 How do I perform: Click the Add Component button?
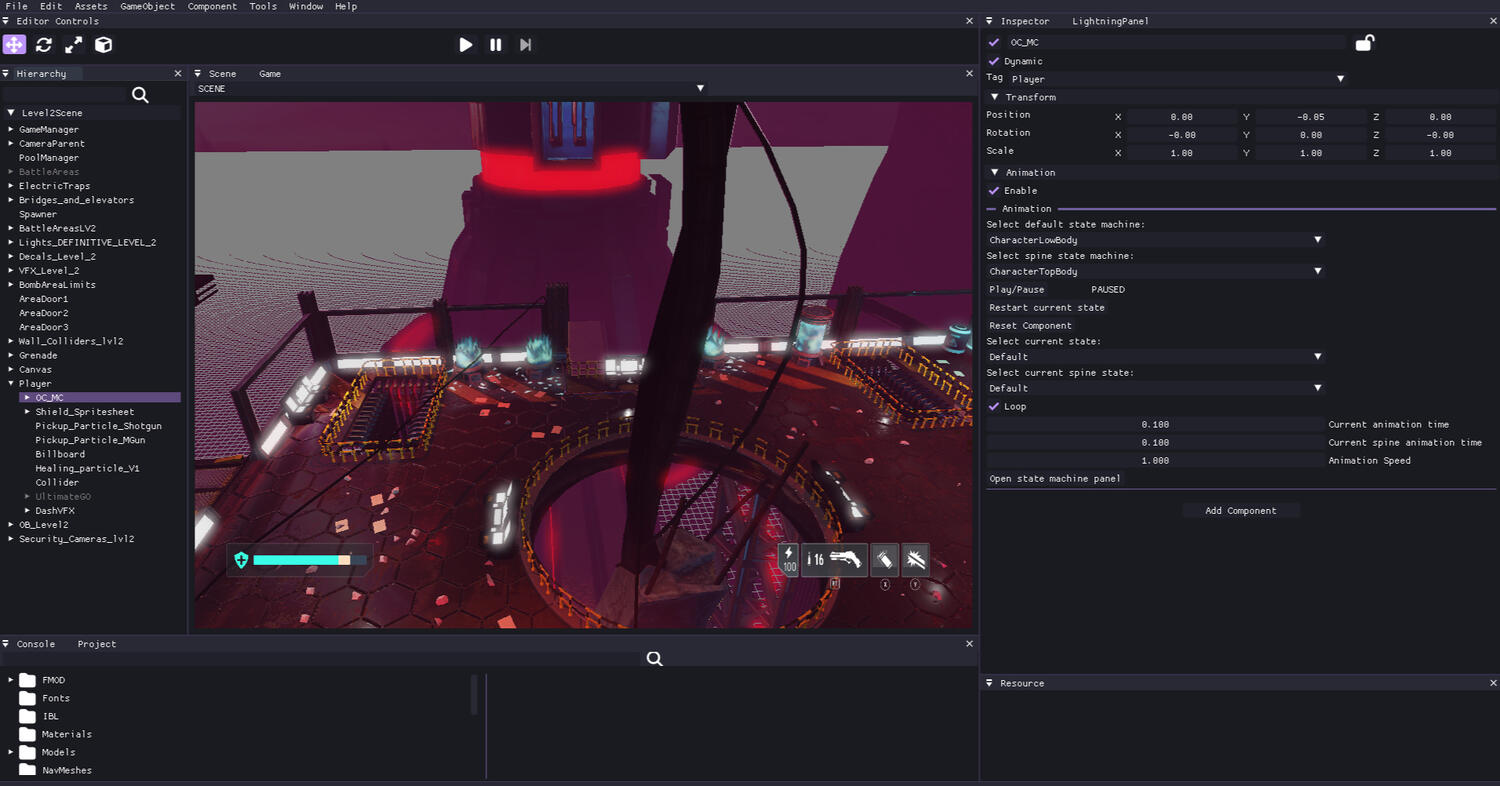click(x=1240, y=511)
